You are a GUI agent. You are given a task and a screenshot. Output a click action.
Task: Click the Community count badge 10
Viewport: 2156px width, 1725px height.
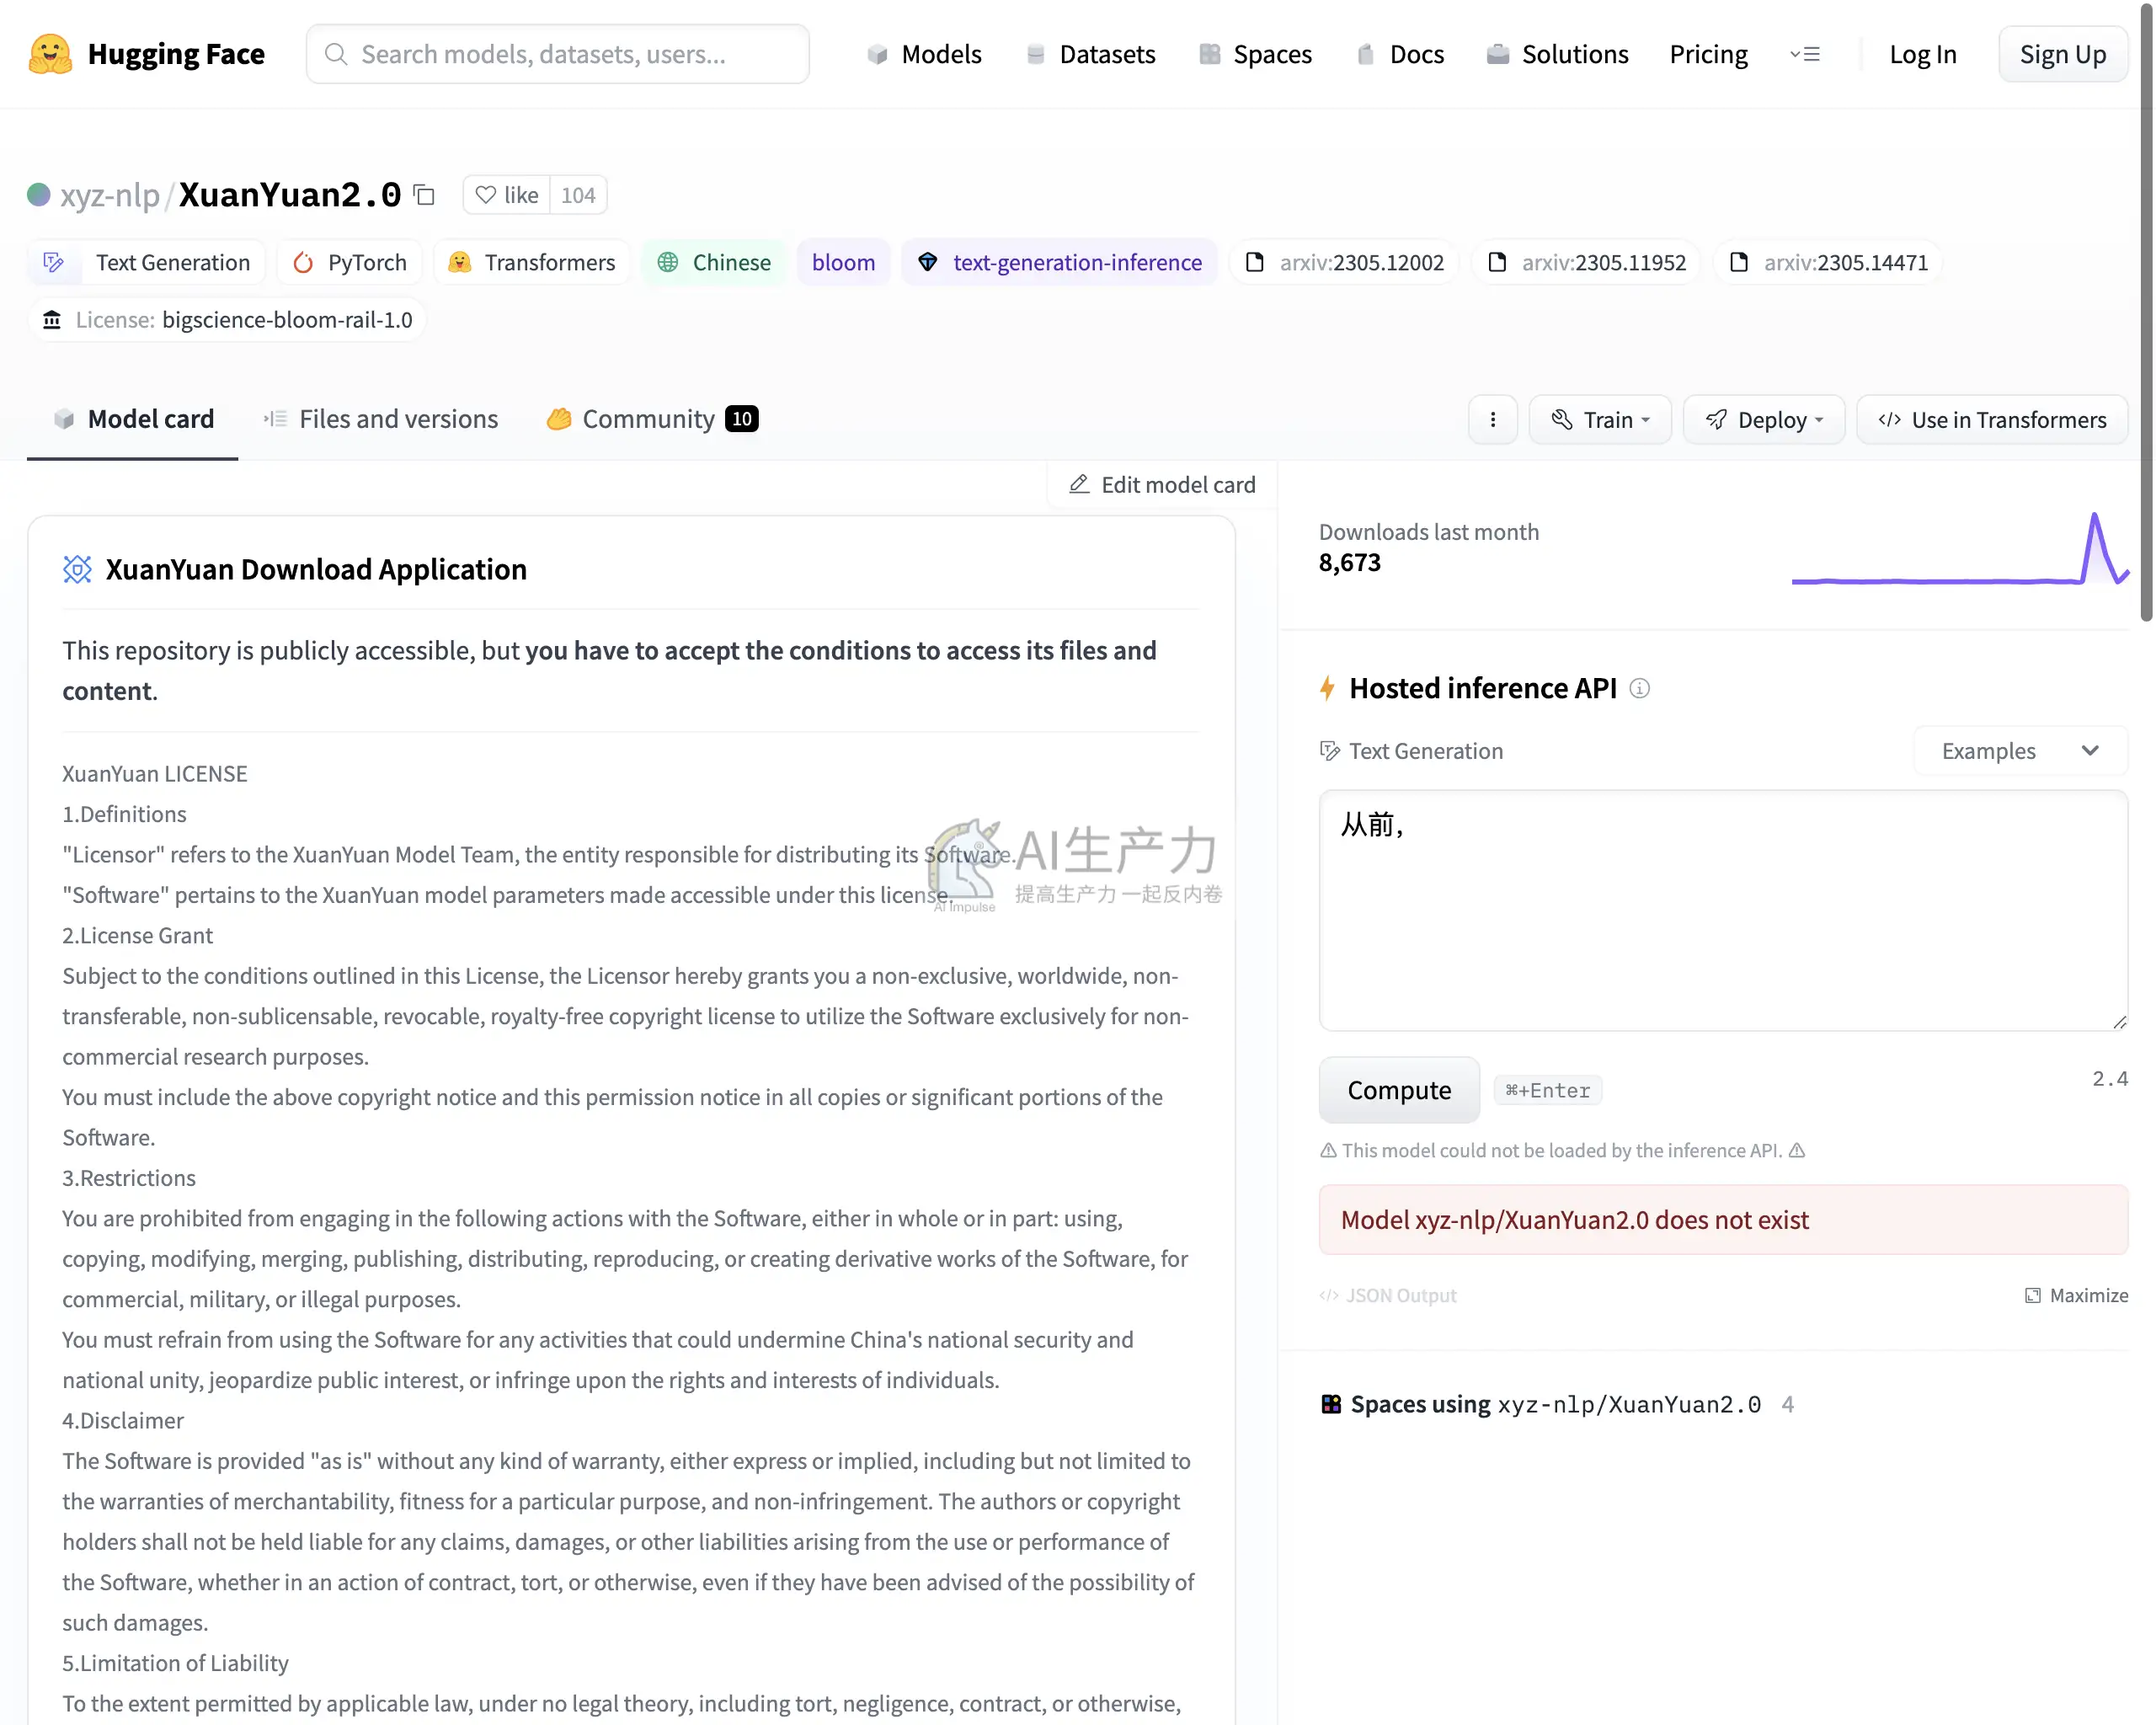click(x=741, y=420)
